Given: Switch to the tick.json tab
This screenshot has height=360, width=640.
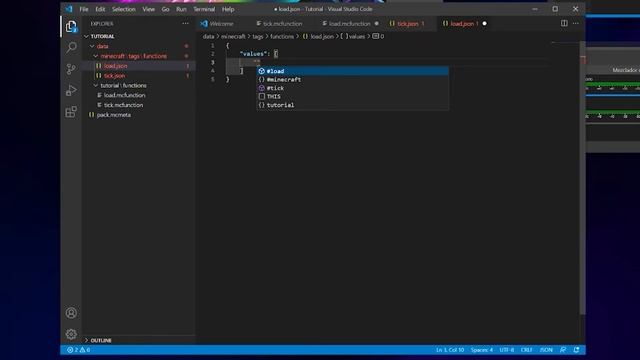Looking at the screenshot, I should 407,24.
